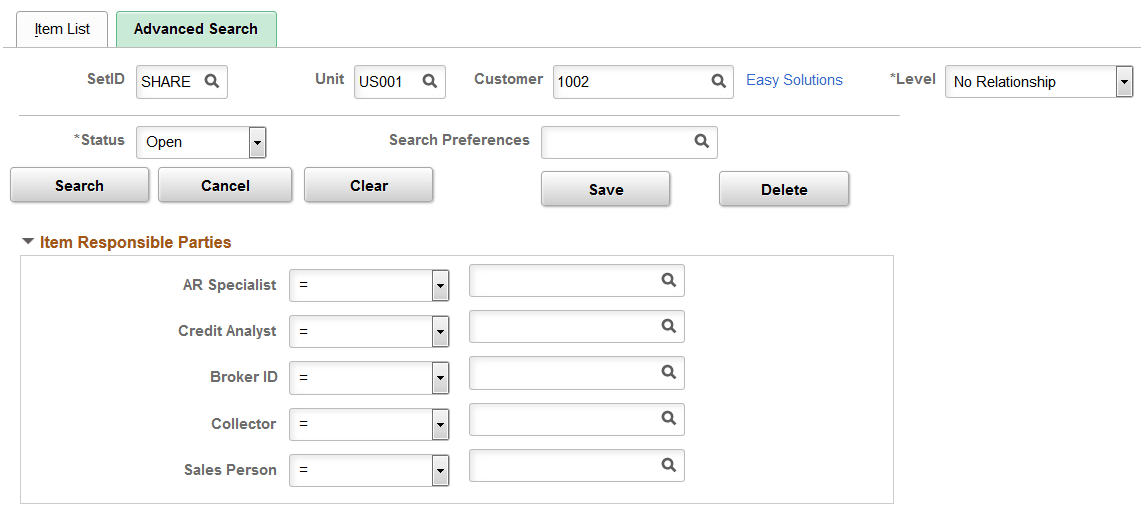Screen dimensions: 1141x523
Task: Open AR Specialist lookup magnifier icon
Action: pos(669,279)
